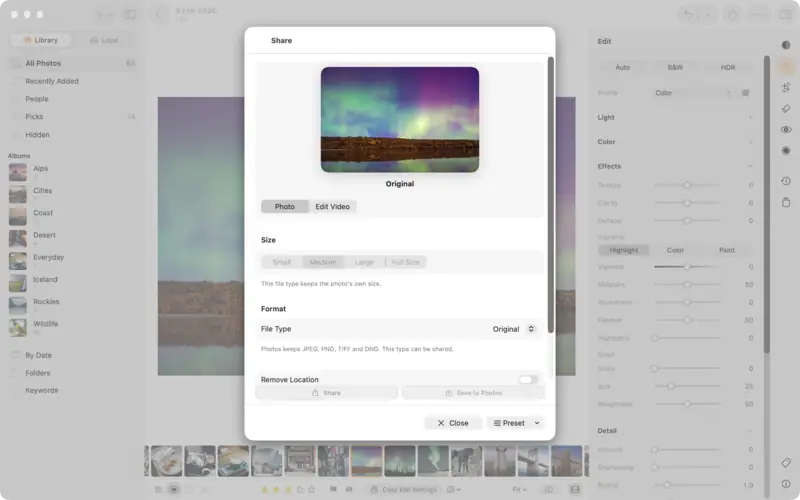Close the Share dialog
Screen dimensions: 800x500
tap(453, 423)
